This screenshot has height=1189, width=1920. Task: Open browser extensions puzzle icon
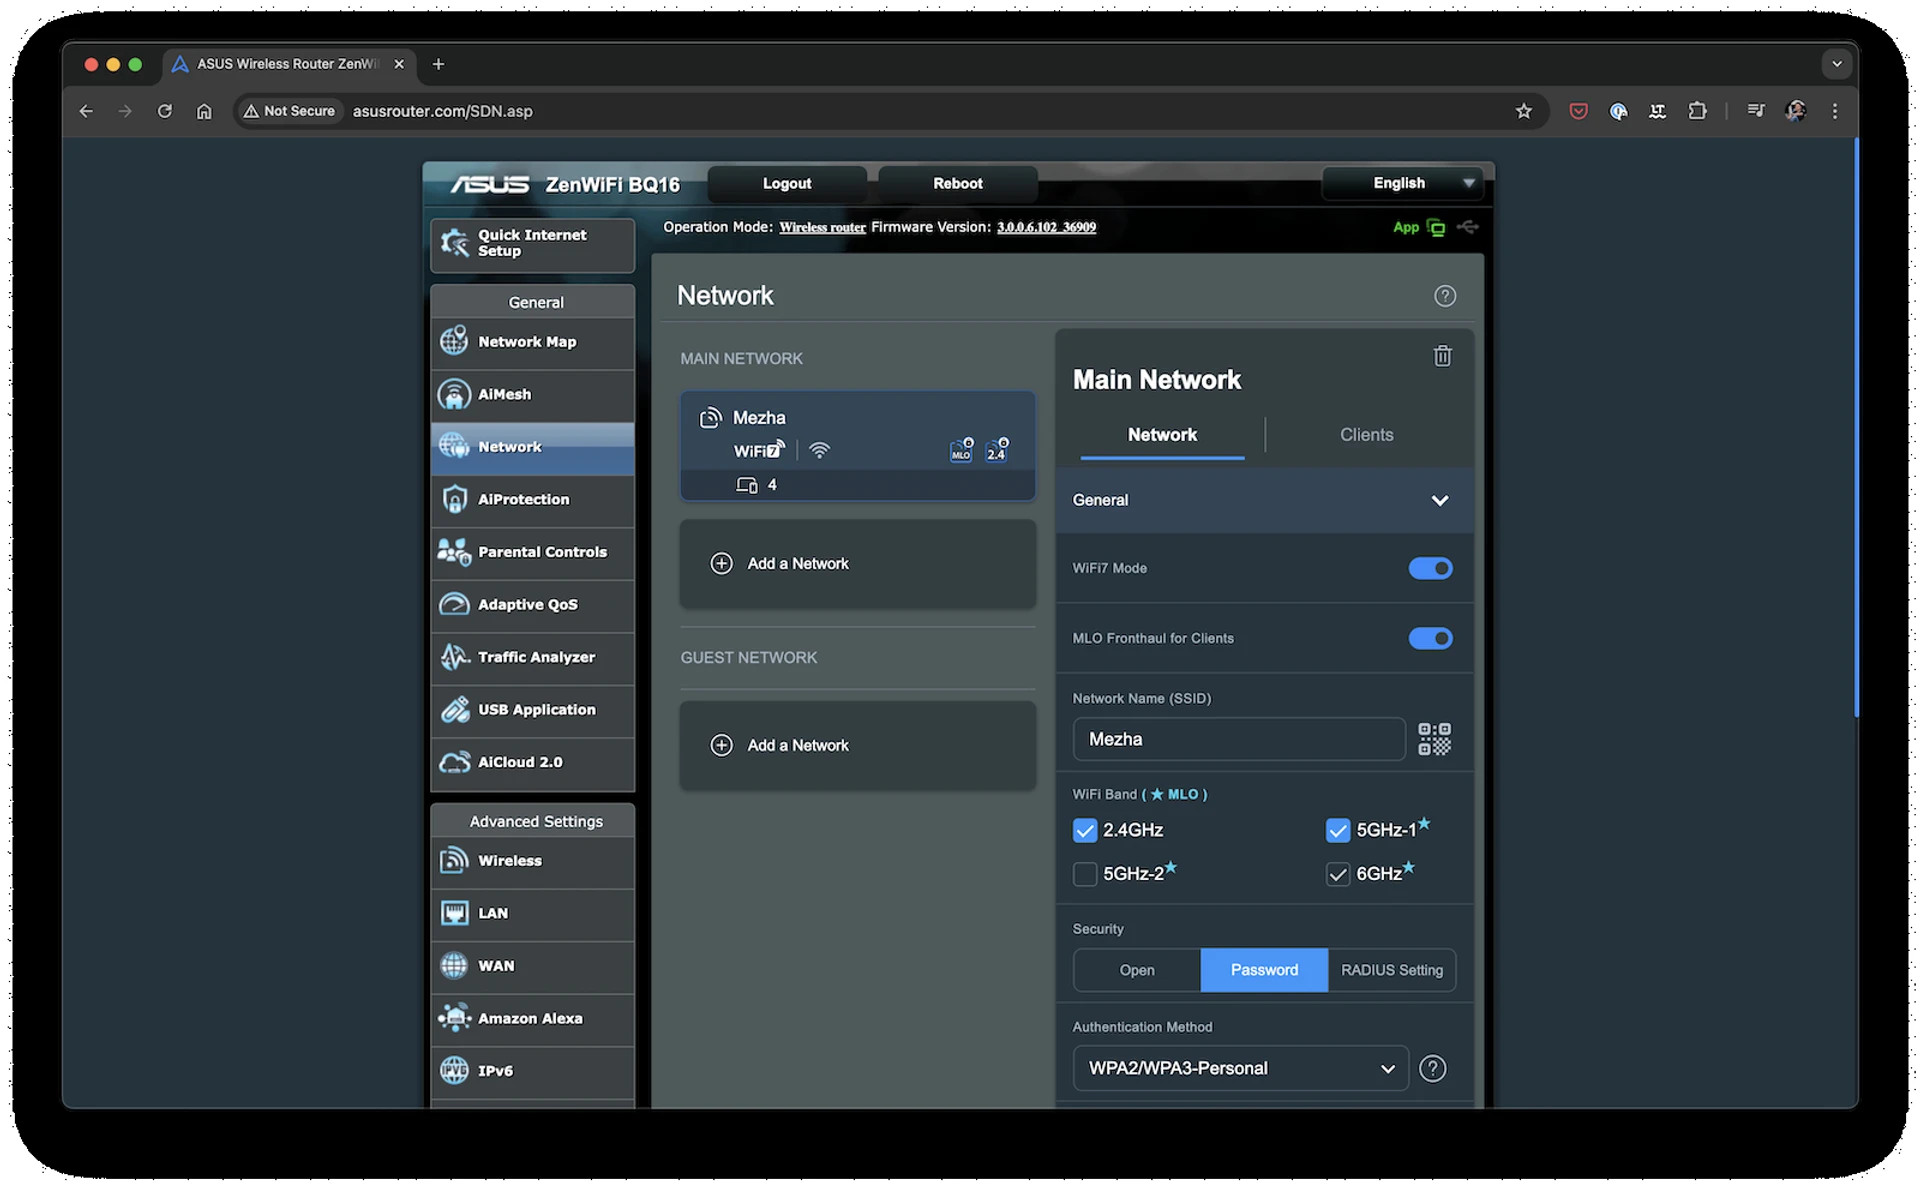[1697, 111]
